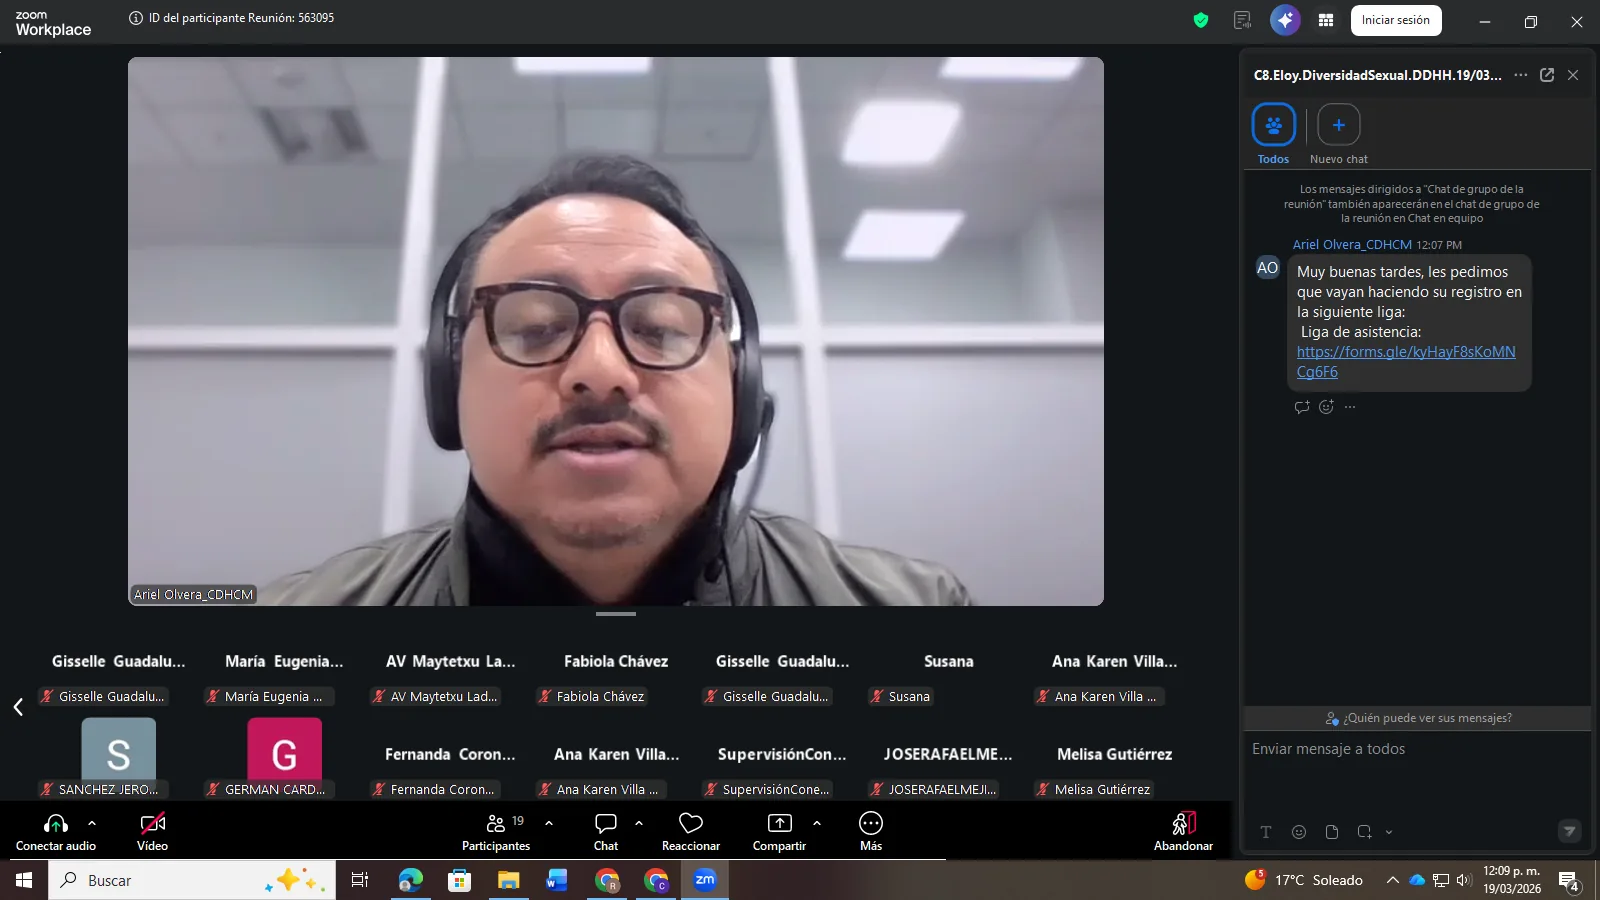1600x900 pixels.
Task: Expand audio options arrow next to Conectar audio
Action: coord(92,823)
